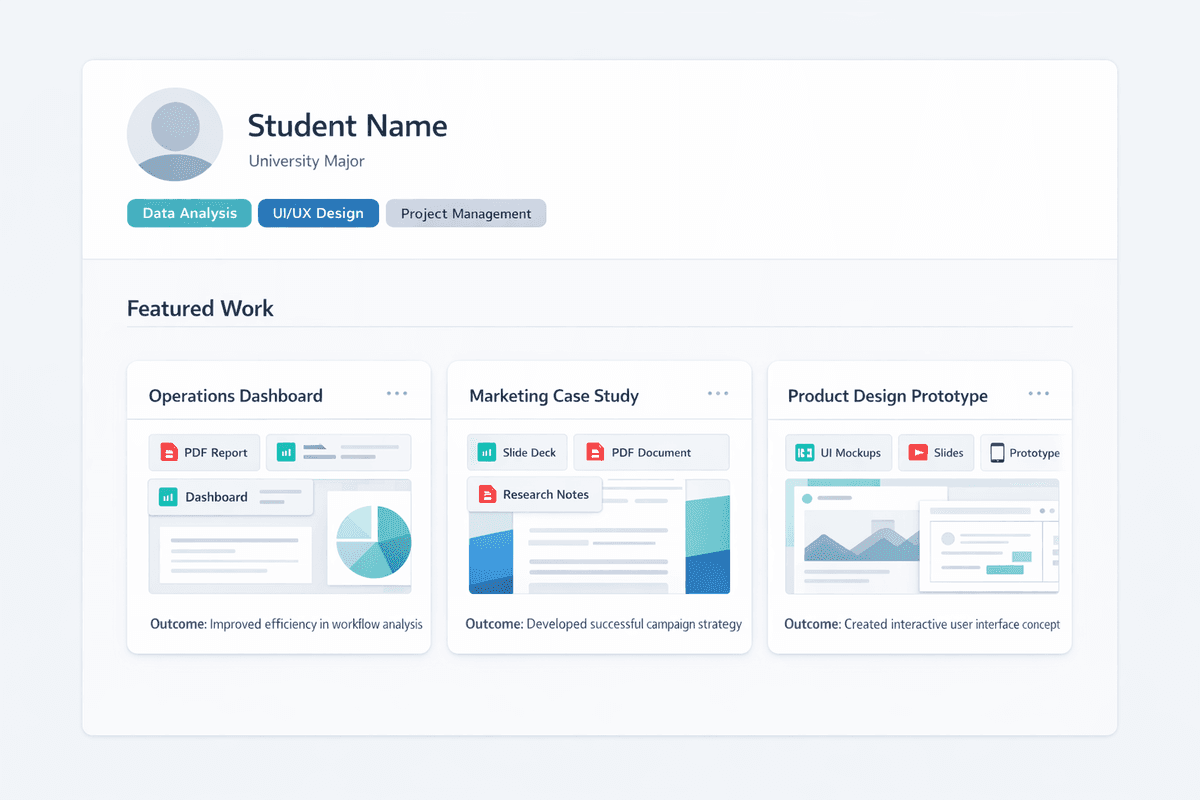The width and height of the screenshot is (1200, 800).
Task: Select the Data Analysis skill tag
Action: [x=189, y=213]
